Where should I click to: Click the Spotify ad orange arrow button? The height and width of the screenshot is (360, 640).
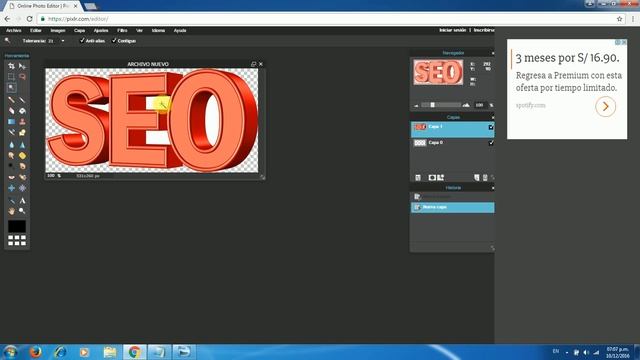605,107
